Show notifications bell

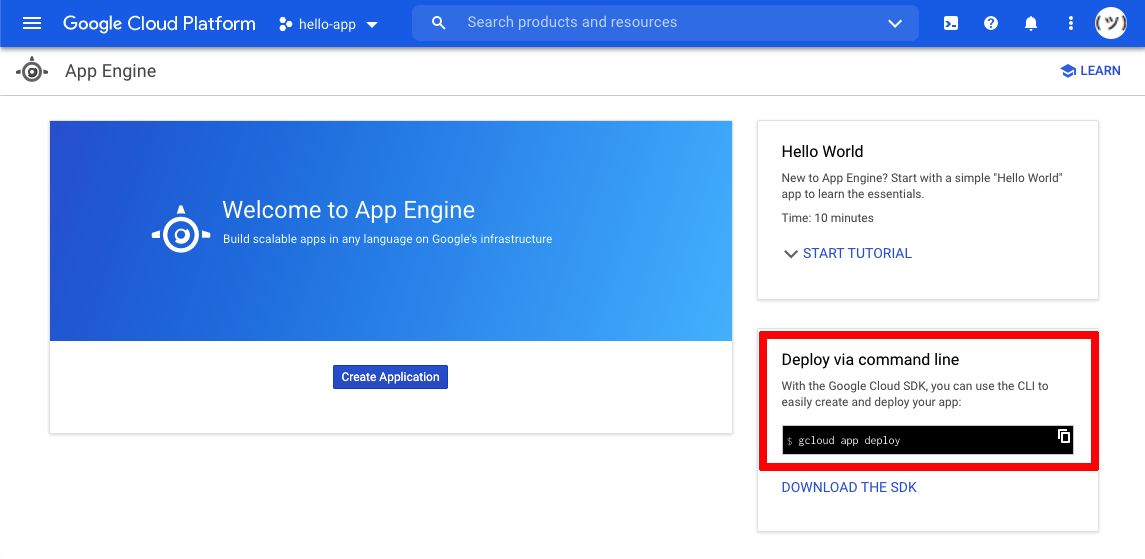click(1031, 23)
